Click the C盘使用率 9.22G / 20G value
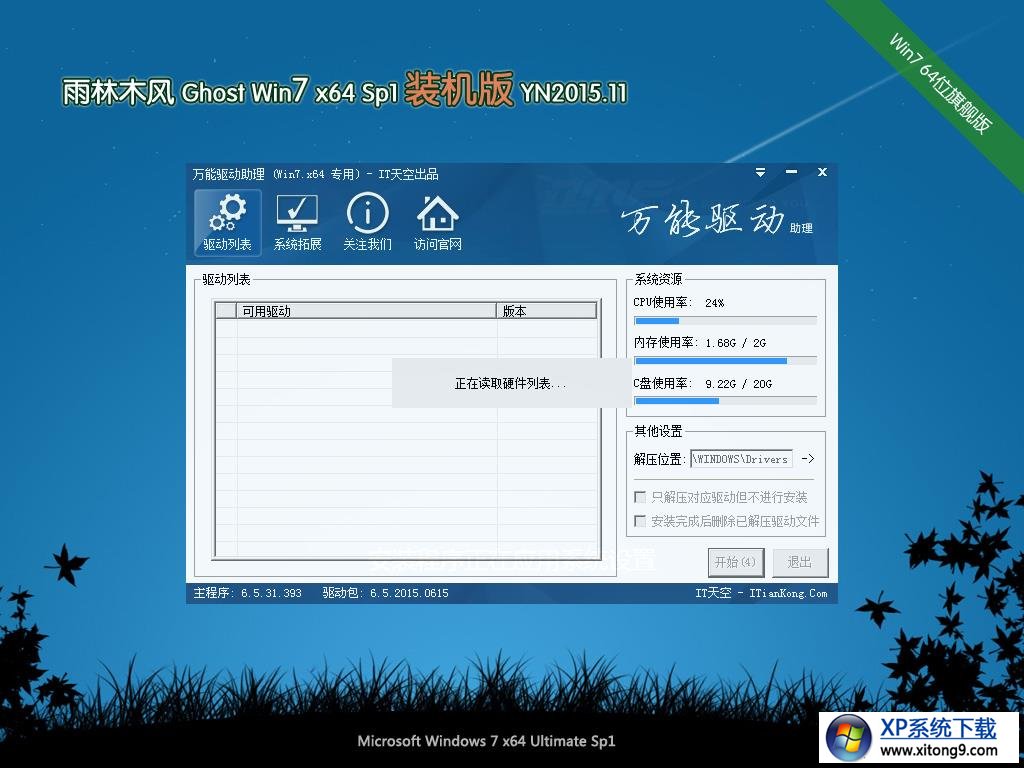Screen dimensions: 1024x768 [738, 384]
